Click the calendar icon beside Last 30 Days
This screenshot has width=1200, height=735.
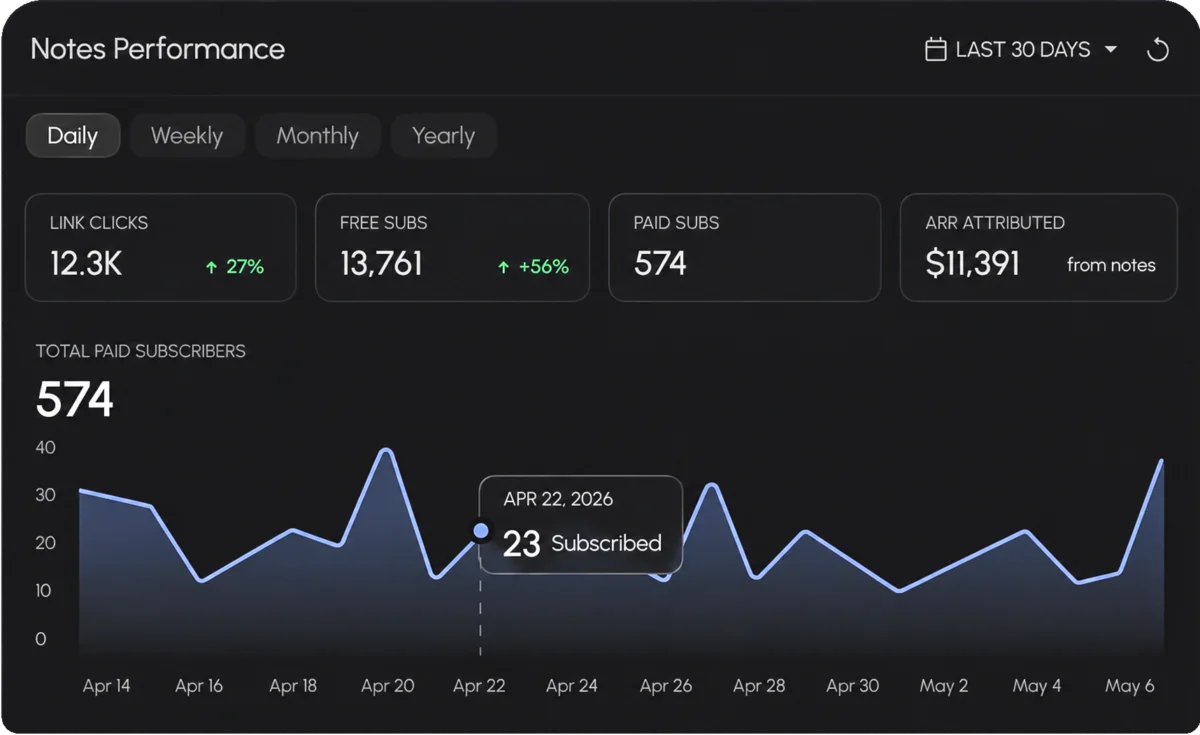pyautogui.click(x=935, y=50)
